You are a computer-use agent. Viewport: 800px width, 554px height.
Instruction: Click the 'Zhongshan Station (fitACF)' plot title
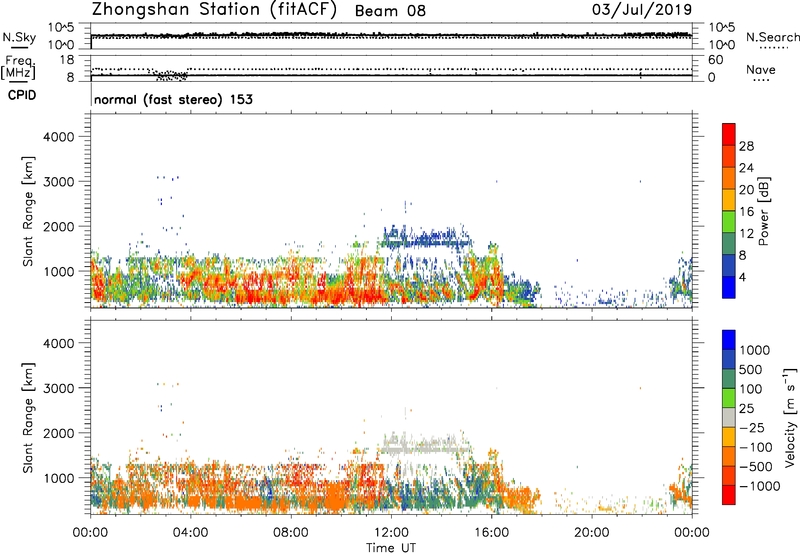click(x=215, y=10)
